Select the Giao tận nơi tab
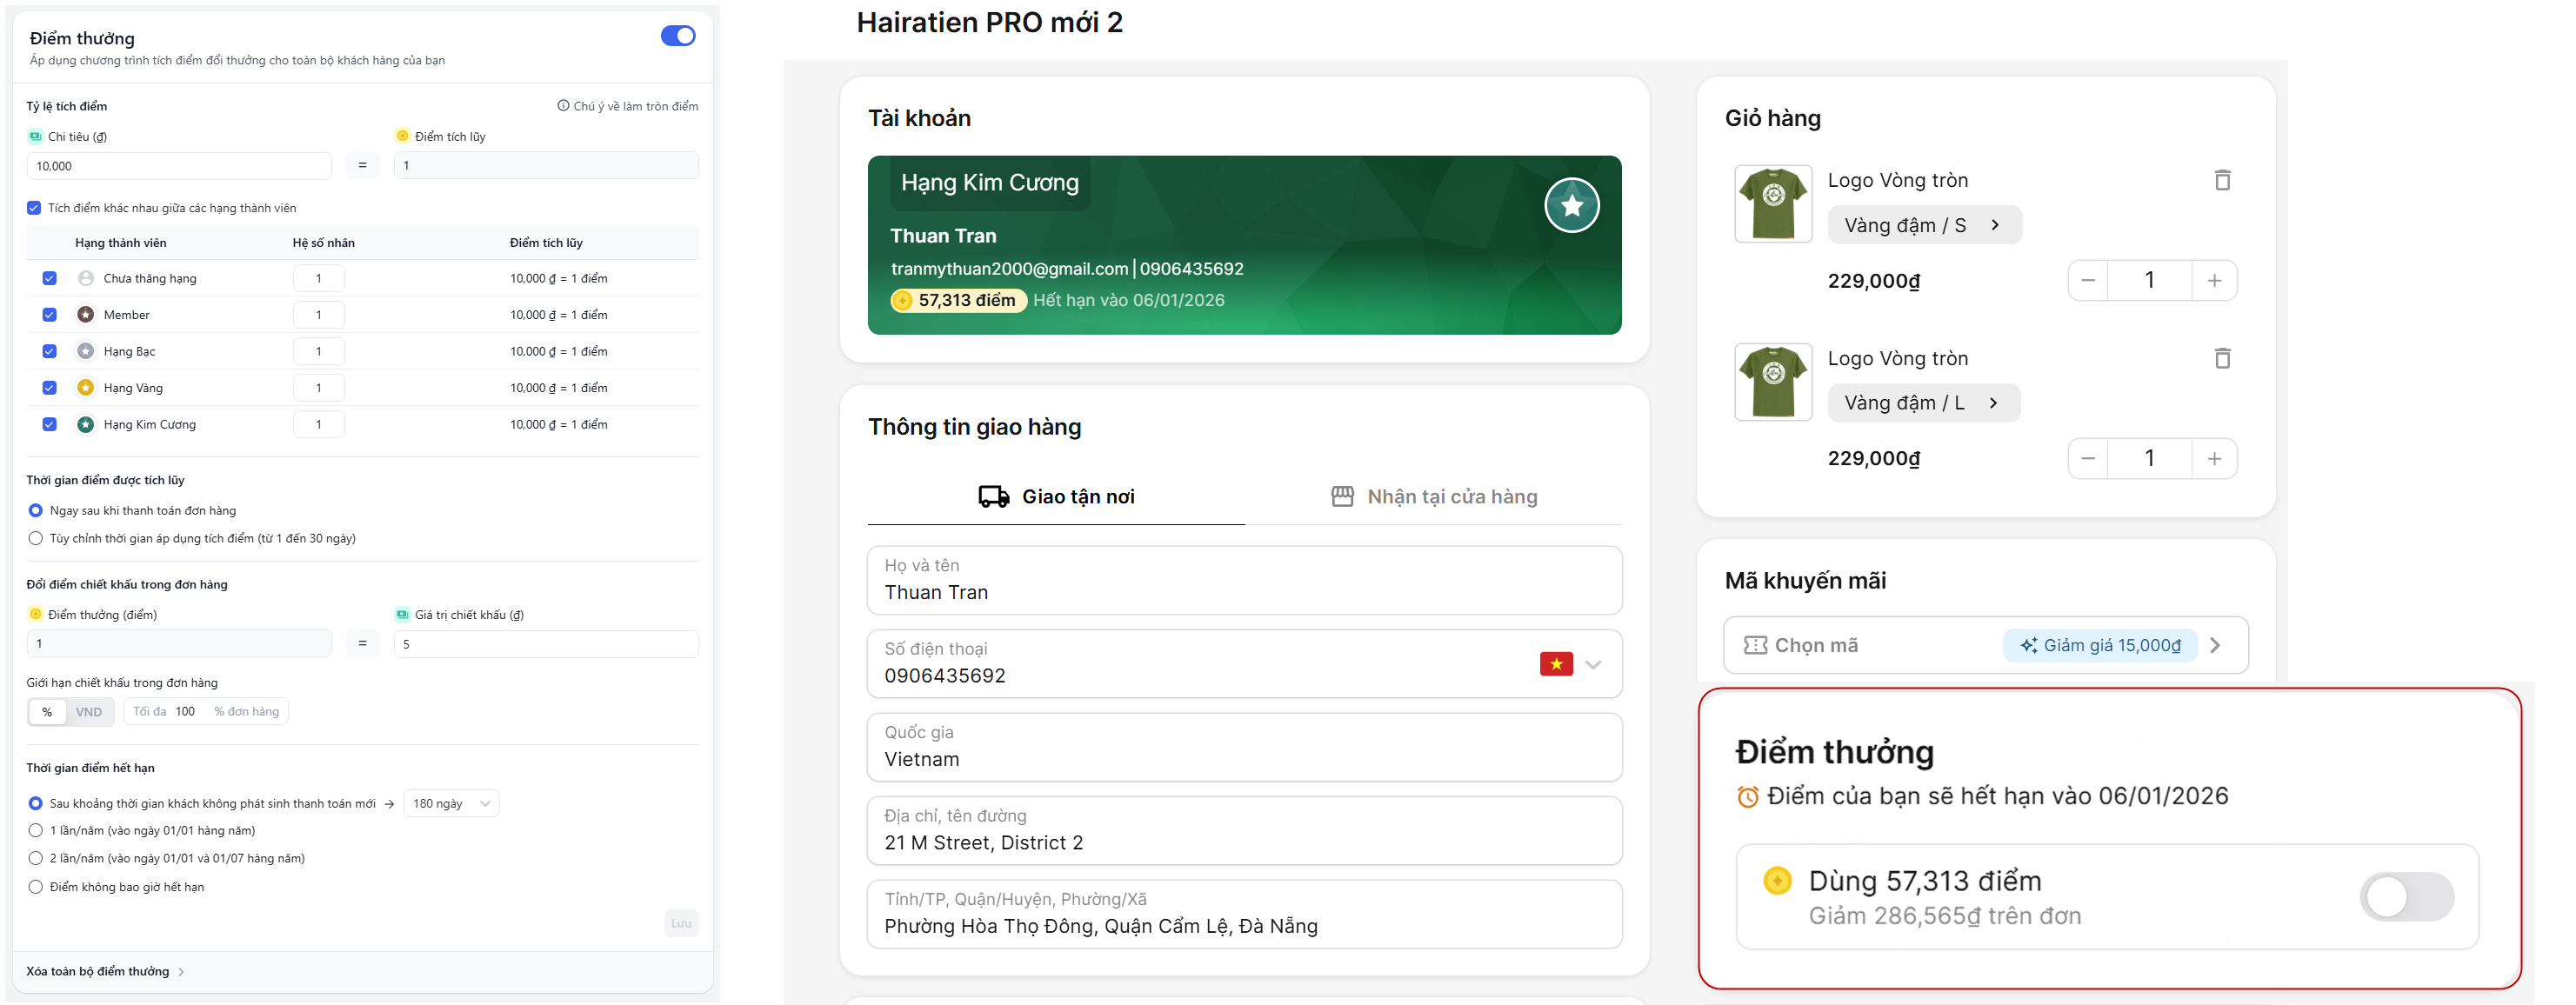The image size is (2576, 1005). coord(1056,497)
